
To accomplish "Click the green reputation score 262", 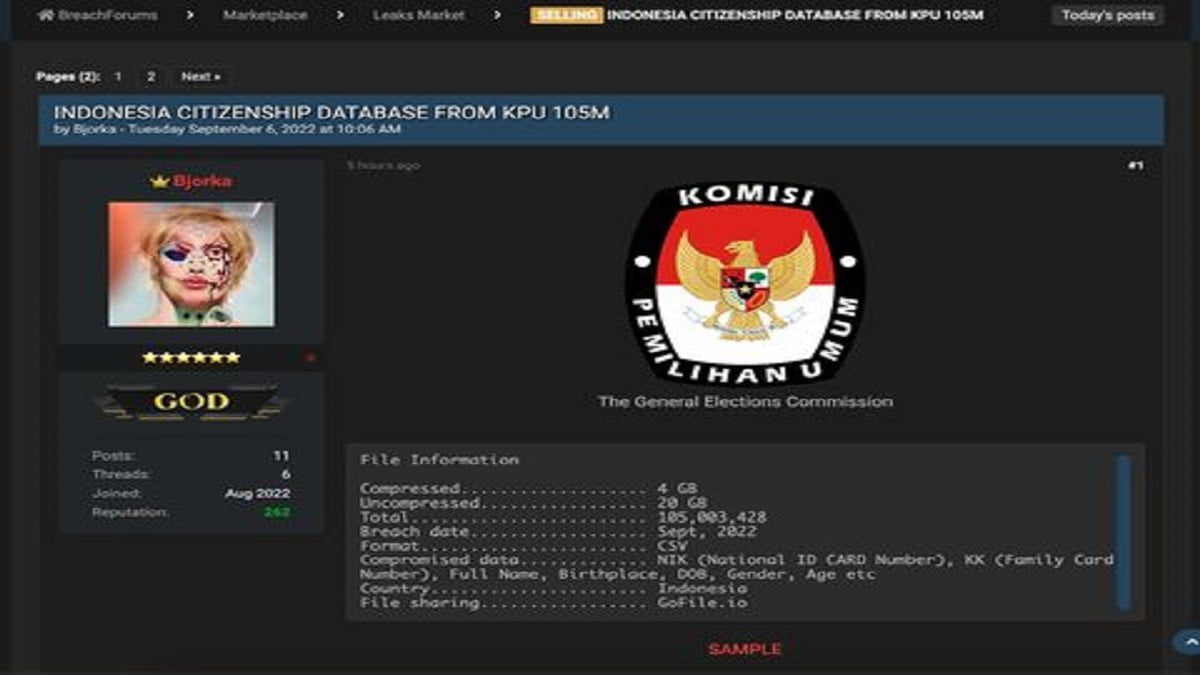I will (x=276, y=512).
